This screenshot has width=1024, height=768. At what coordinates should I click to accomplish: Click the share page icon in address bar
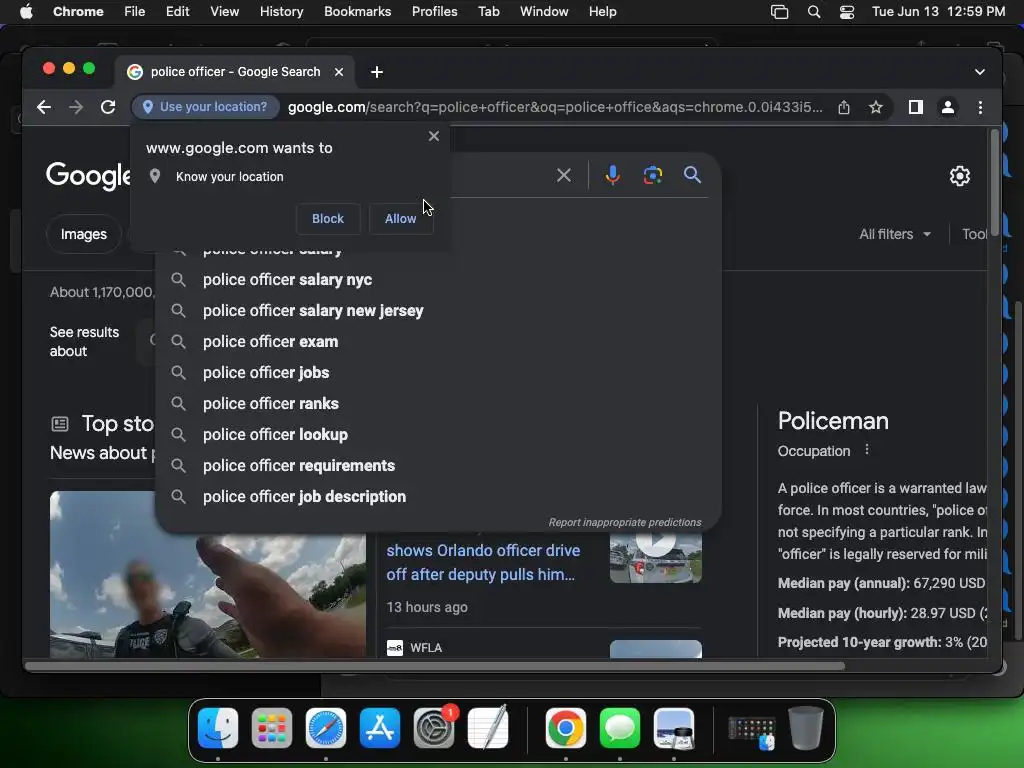point(844,107)
